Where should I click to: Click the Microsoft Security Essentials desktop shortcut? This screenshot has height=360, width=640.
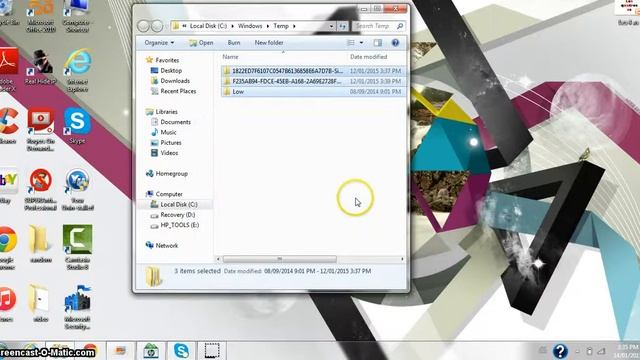tap(78, 307)
